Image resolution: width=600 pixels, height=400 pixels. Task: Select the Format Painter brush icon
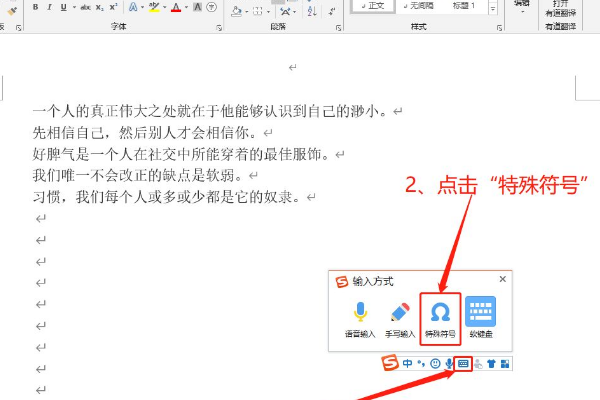point(13,11)
